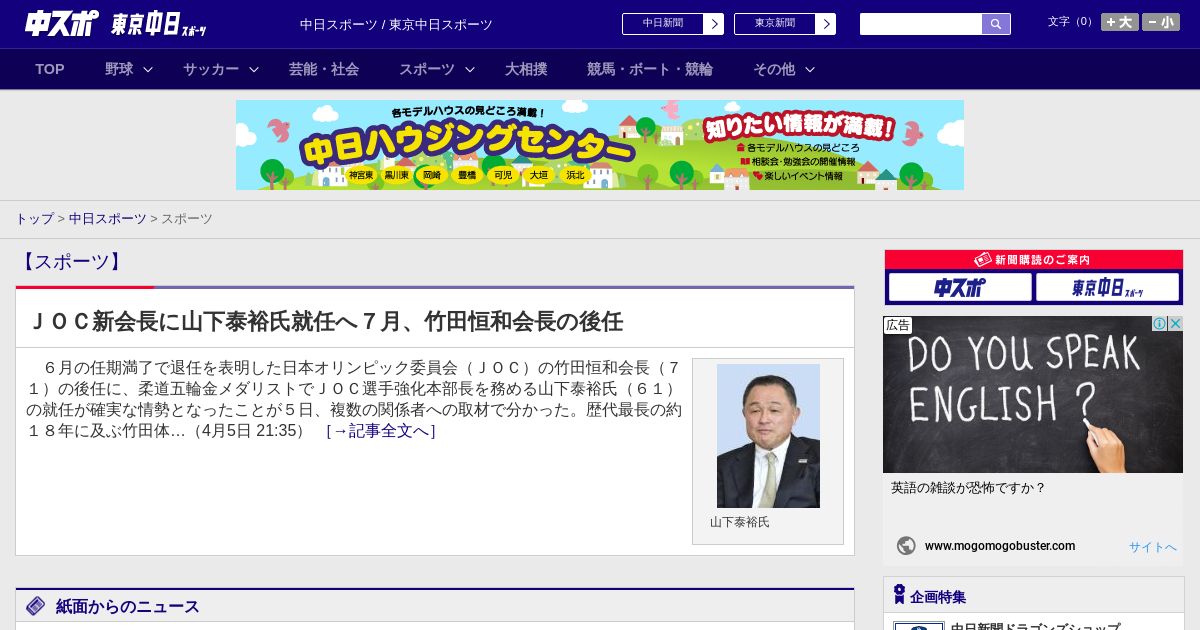Click the トップ breadcrumb link
The width and height of the screenshot is (1200, 630).
(x=34, y=218)
